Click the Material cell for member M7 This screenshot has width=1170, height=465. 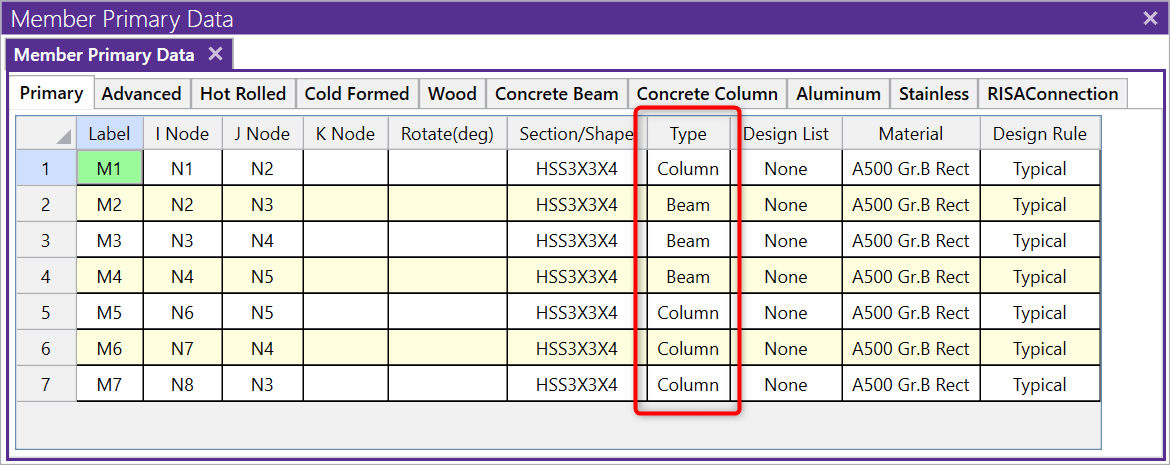(910, 385)
